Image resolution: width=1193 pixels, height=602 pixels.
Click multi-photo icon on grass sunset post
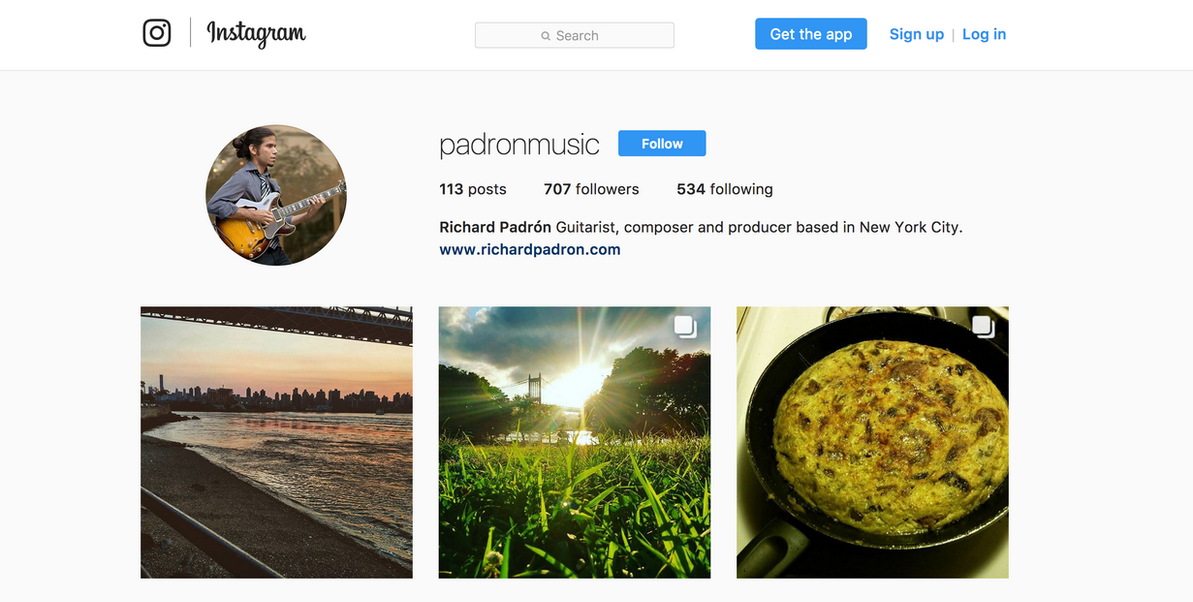(x=685, y=327)
